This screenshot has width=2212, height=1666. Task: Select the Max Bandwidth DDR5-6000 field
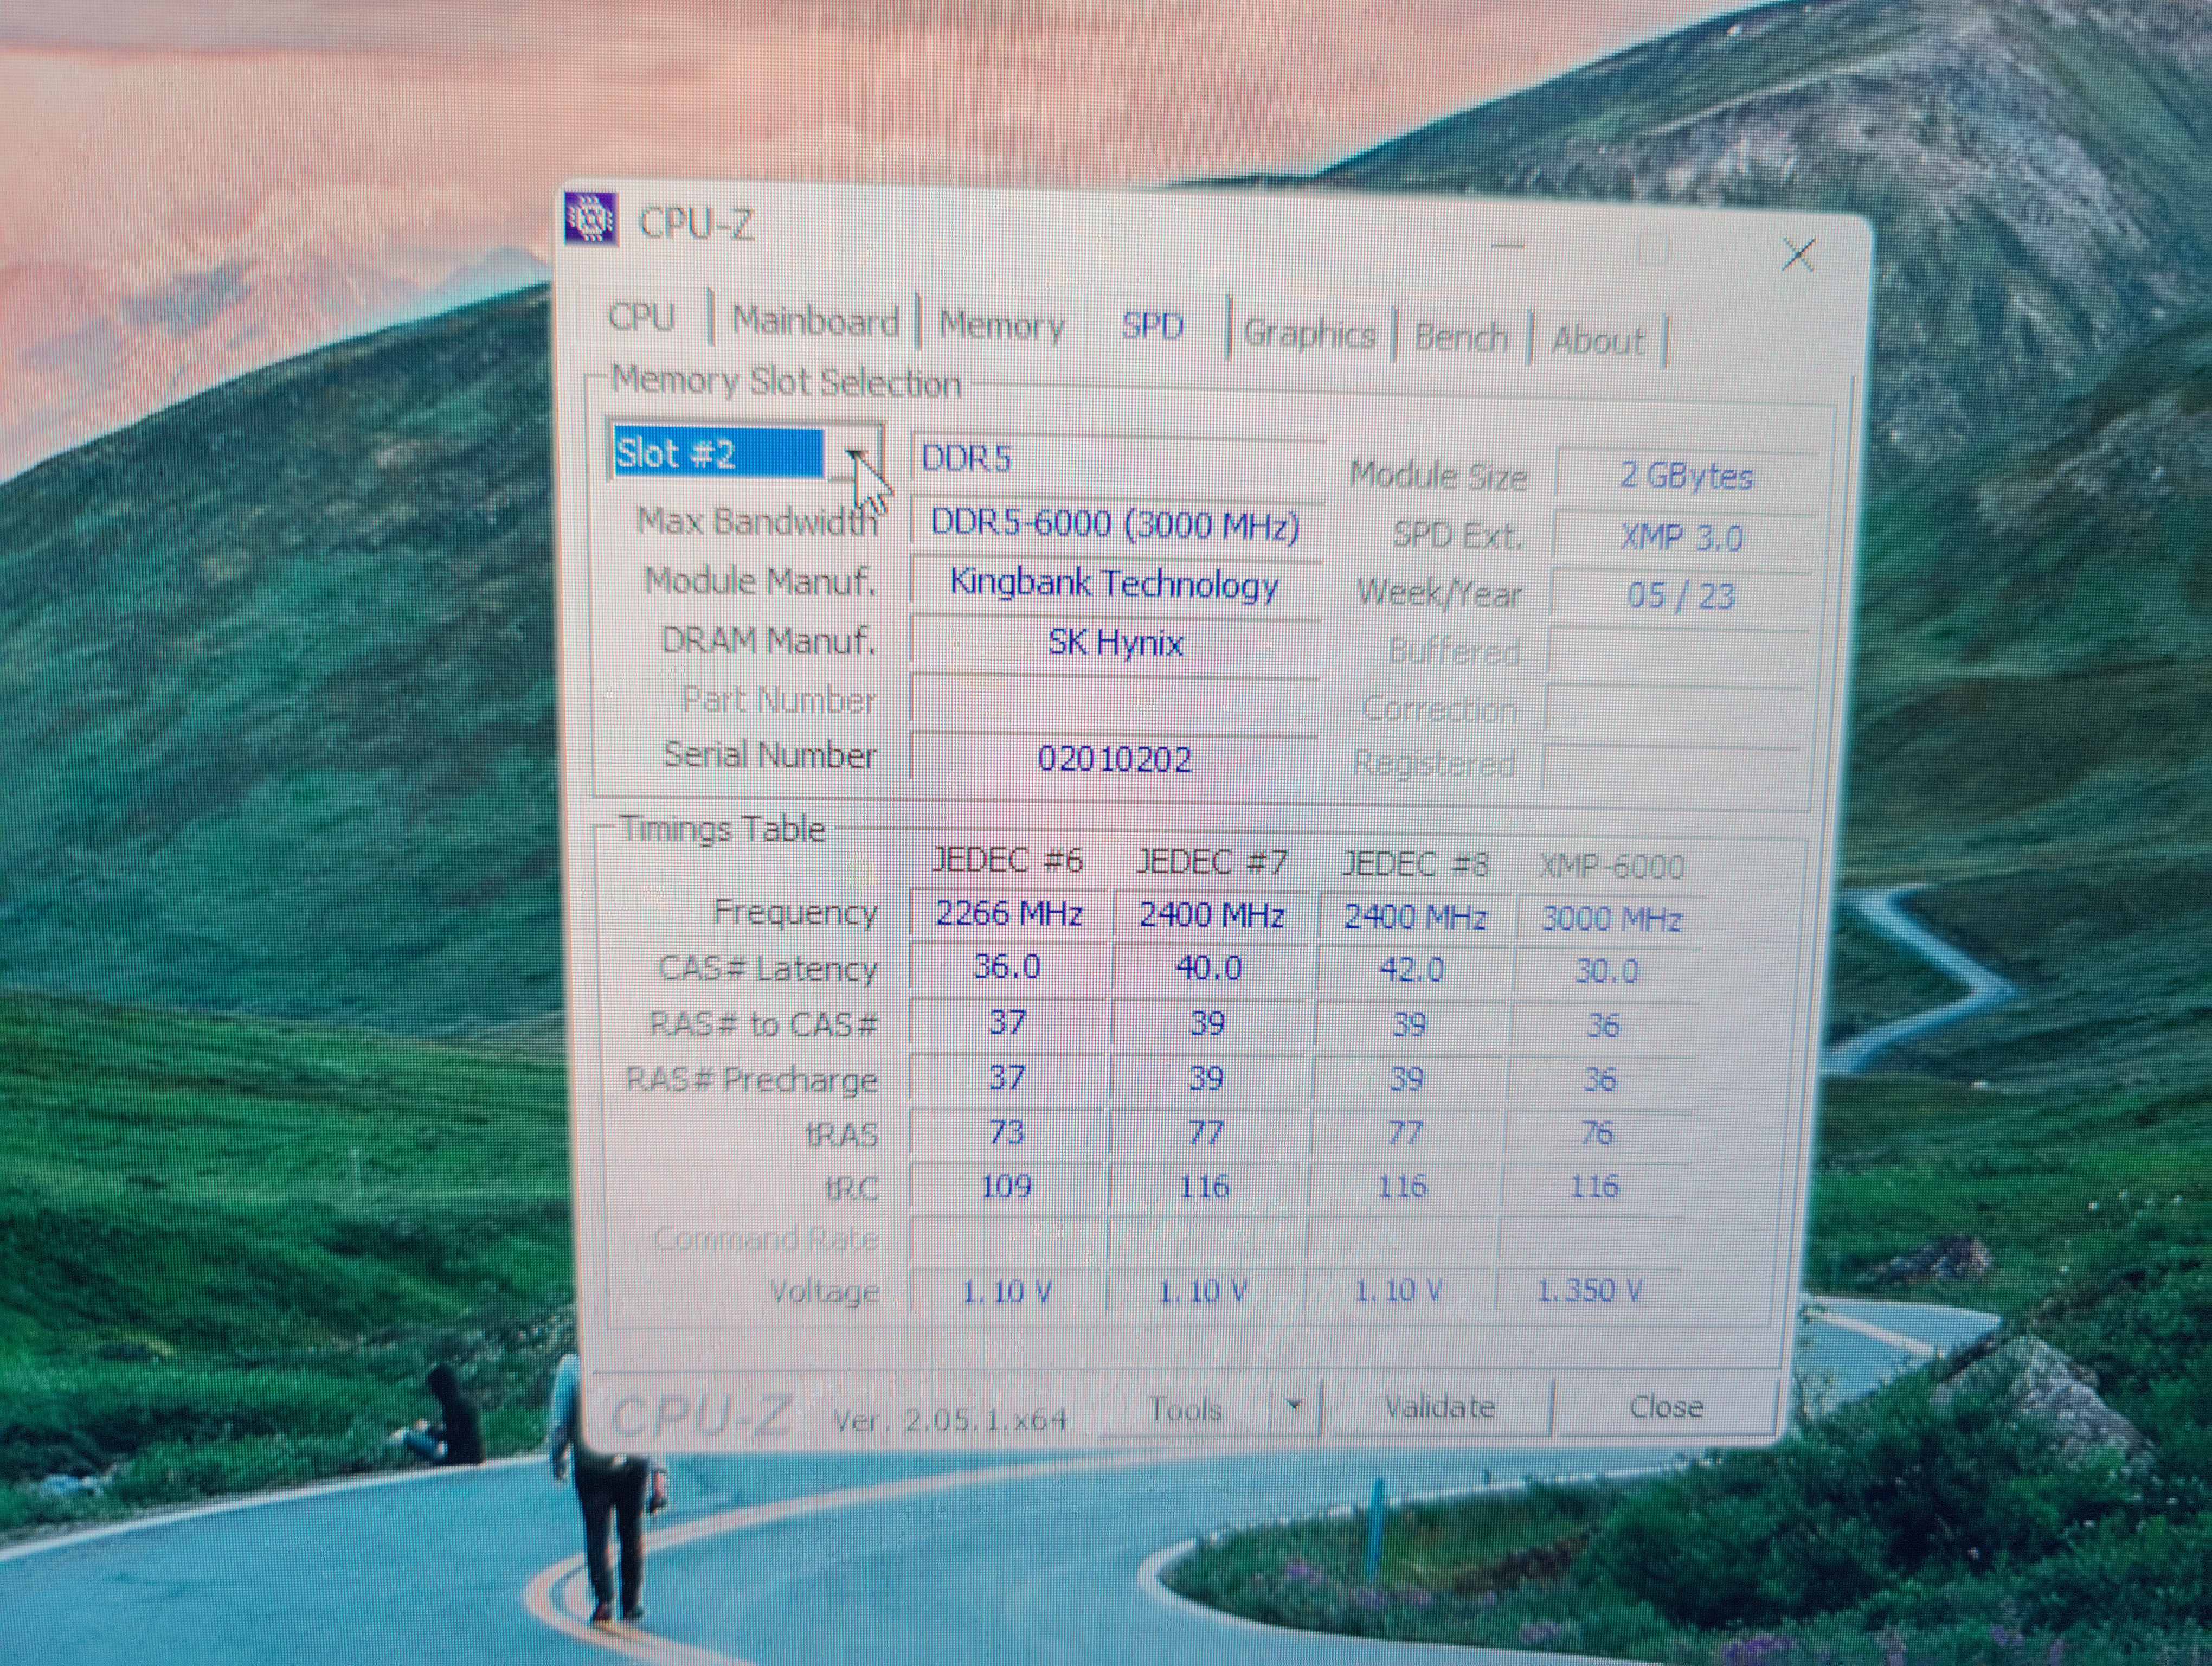(1114, 525)
